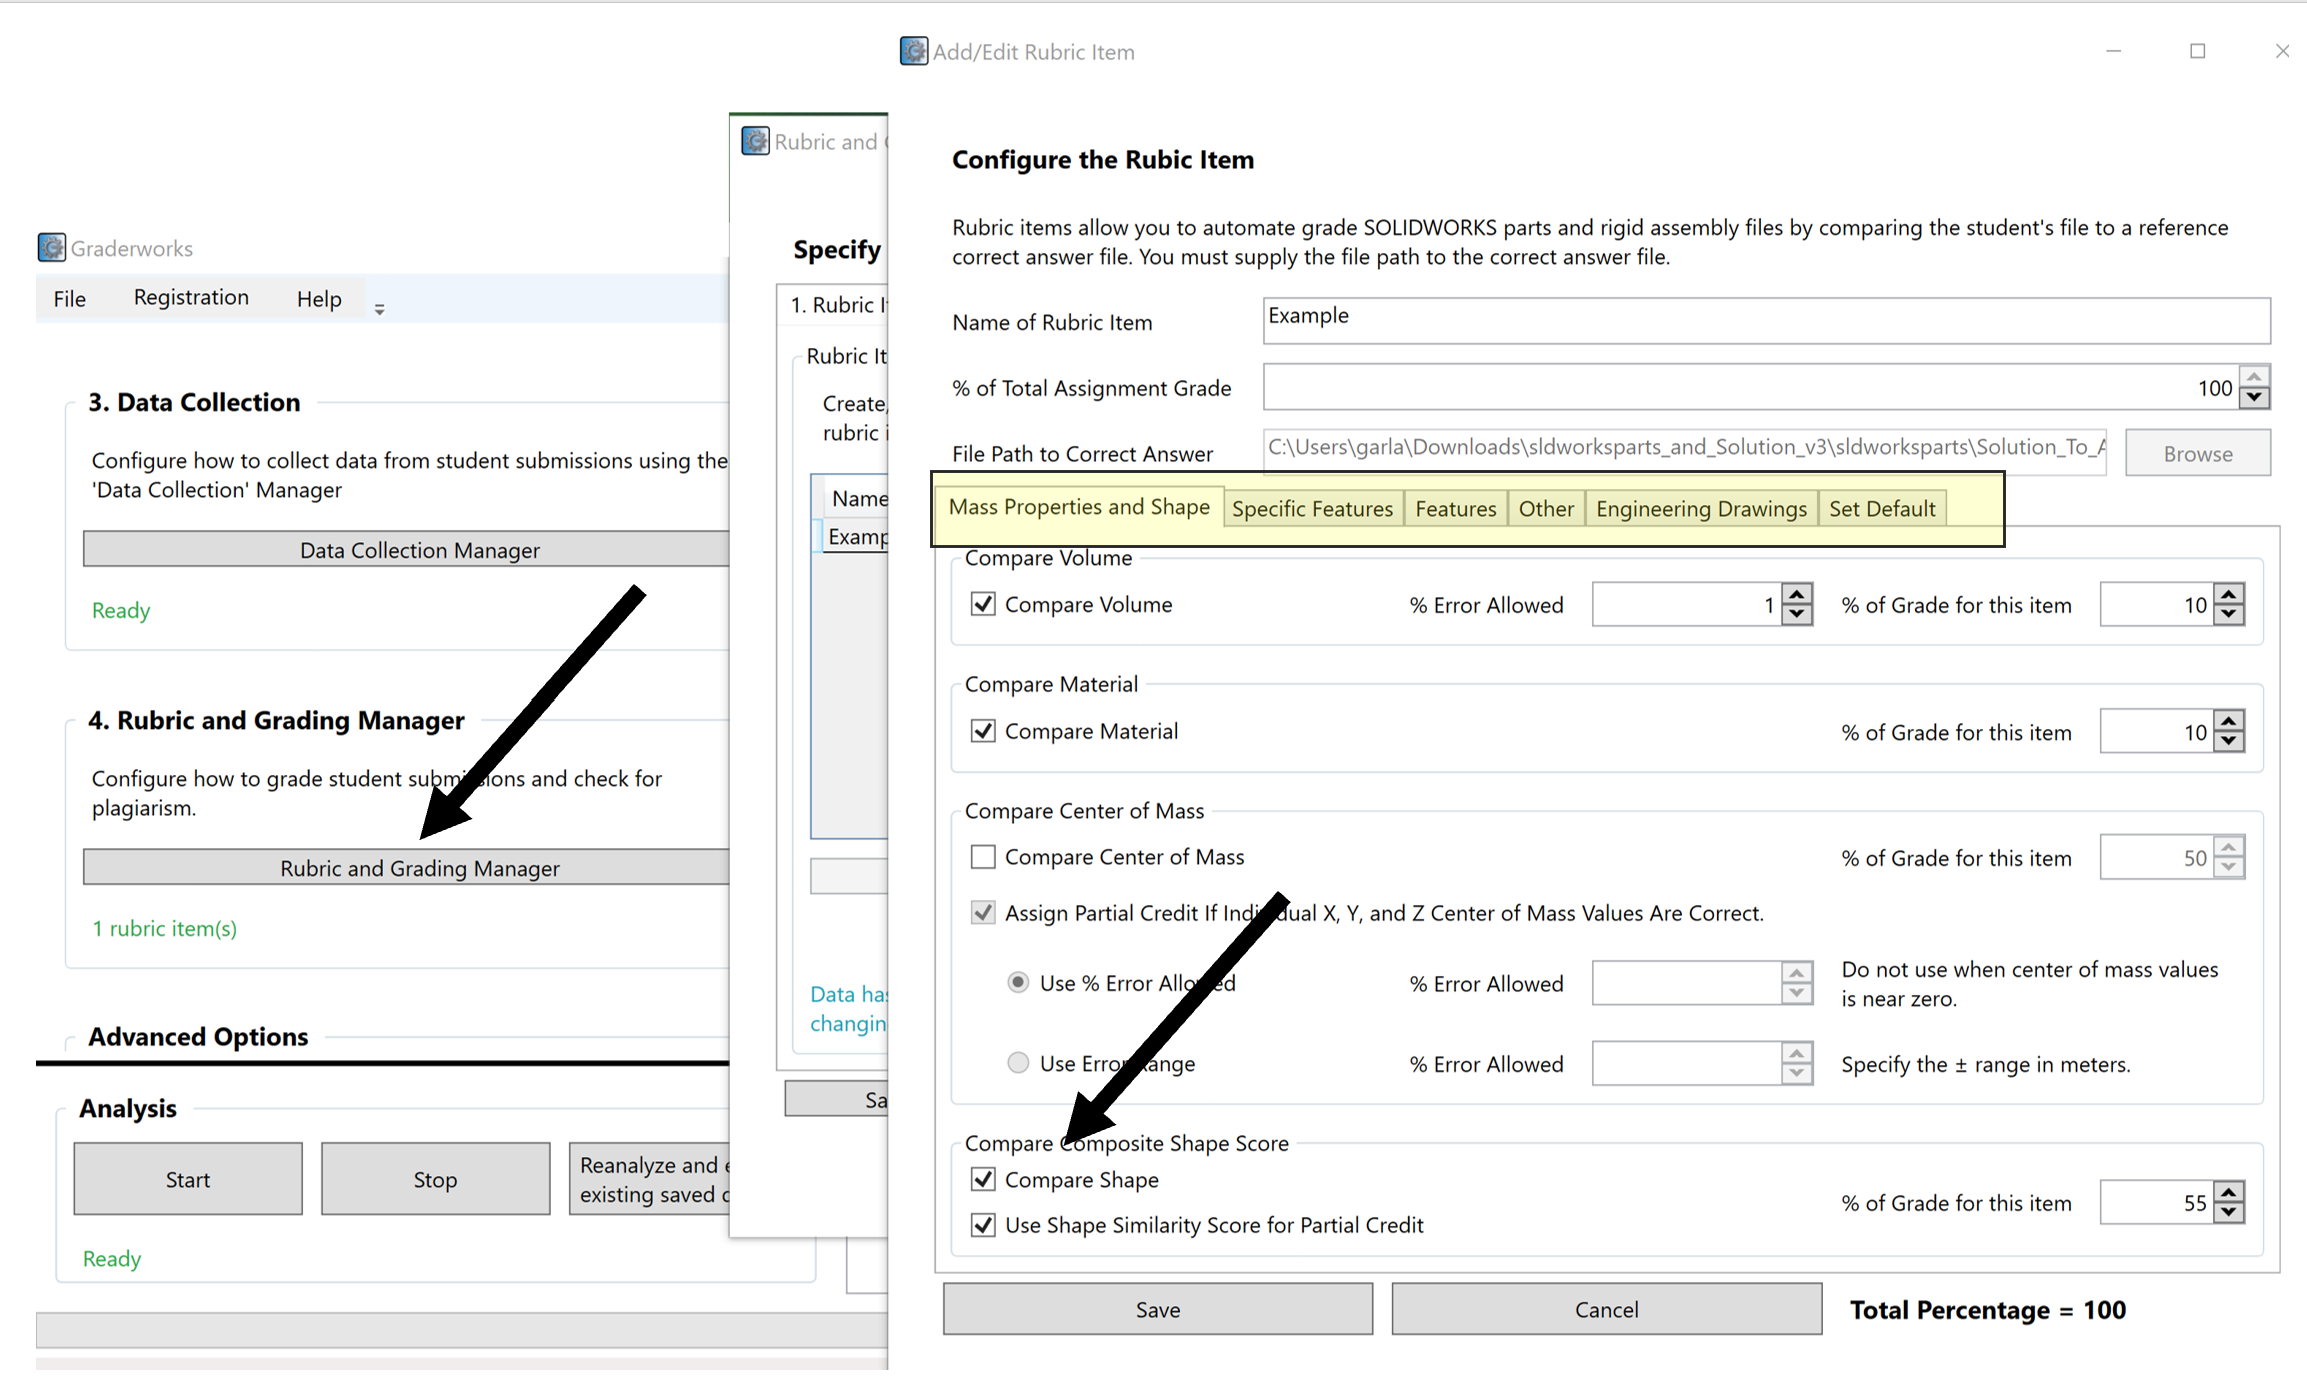Viewport: 2307px width, 1400px height.
Task: Open the Rubric and Grading Manager
Action: coord(418,868)
